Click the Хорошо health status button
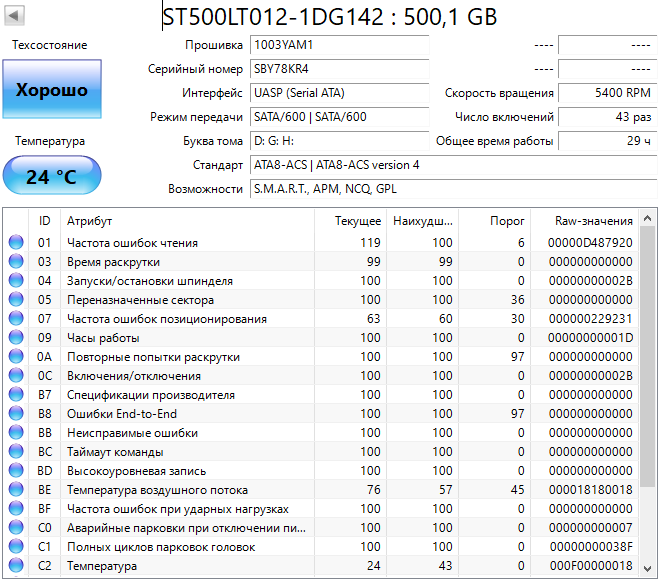This screenshot has width=666, height=587. point(52,89)
